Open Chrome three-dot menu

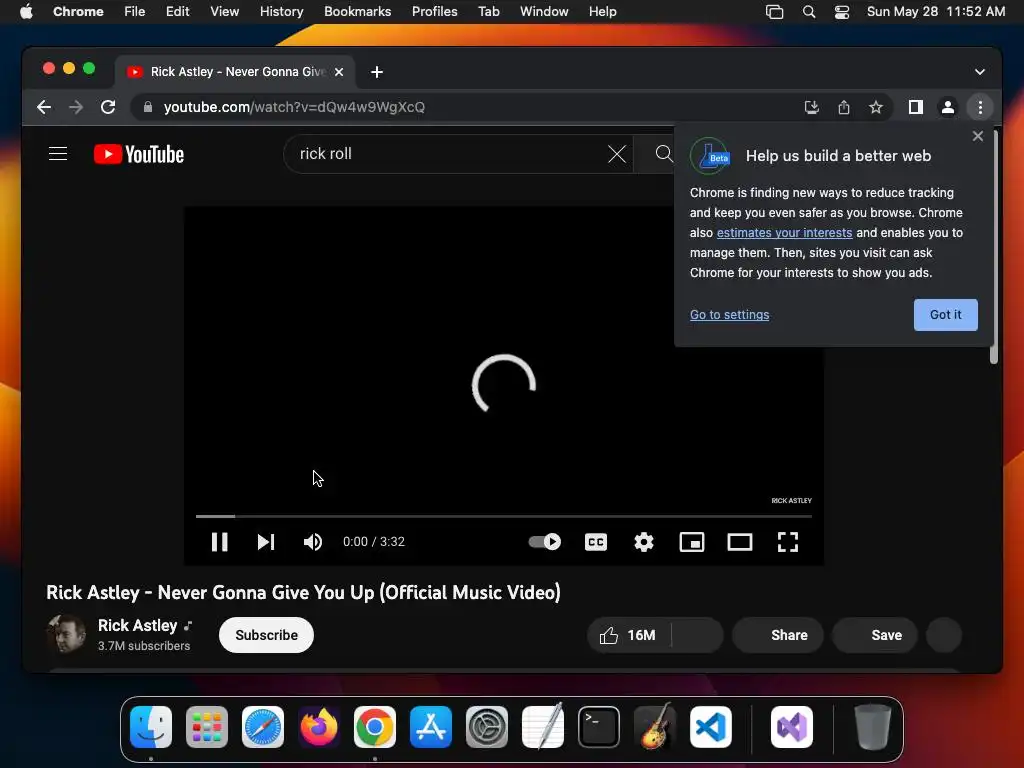tap(980, 107)
